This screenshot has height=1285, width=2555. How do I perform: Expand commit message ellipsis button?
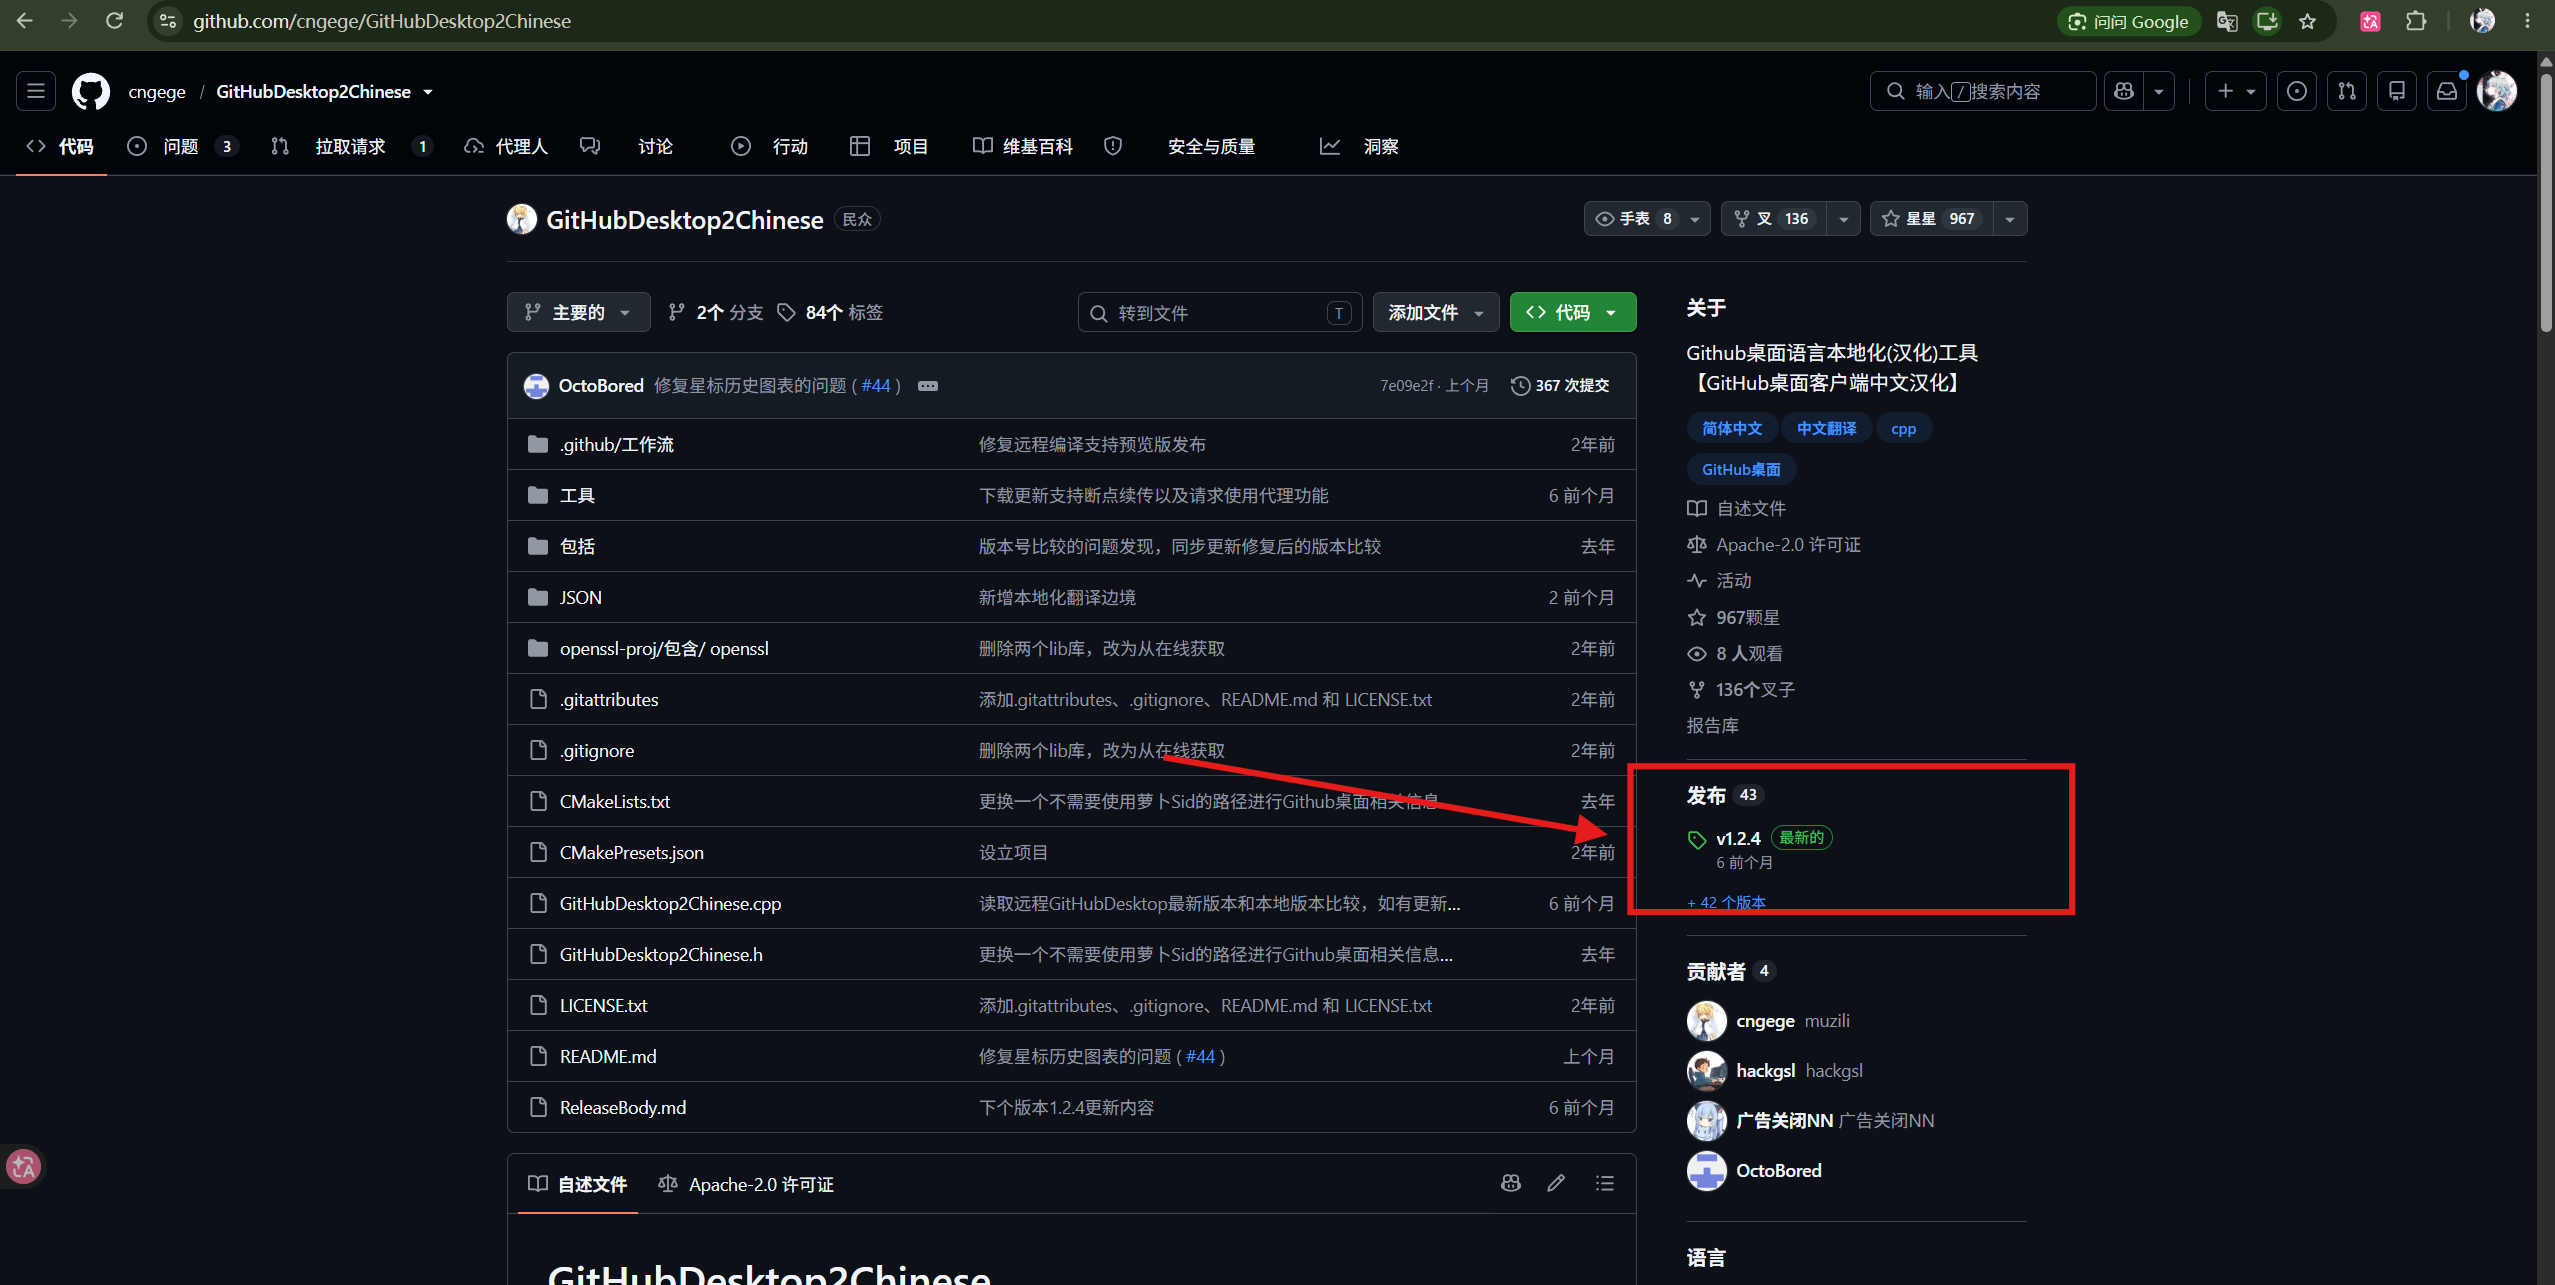click(928, 386)
